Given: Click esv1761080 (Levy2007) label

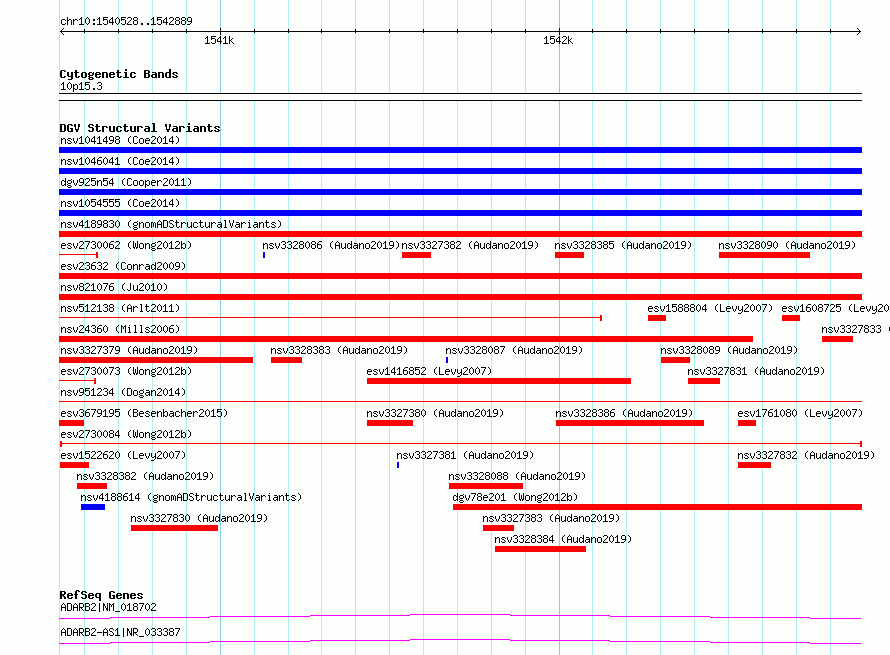Looking at the screenshot, I should click(800, 413).
